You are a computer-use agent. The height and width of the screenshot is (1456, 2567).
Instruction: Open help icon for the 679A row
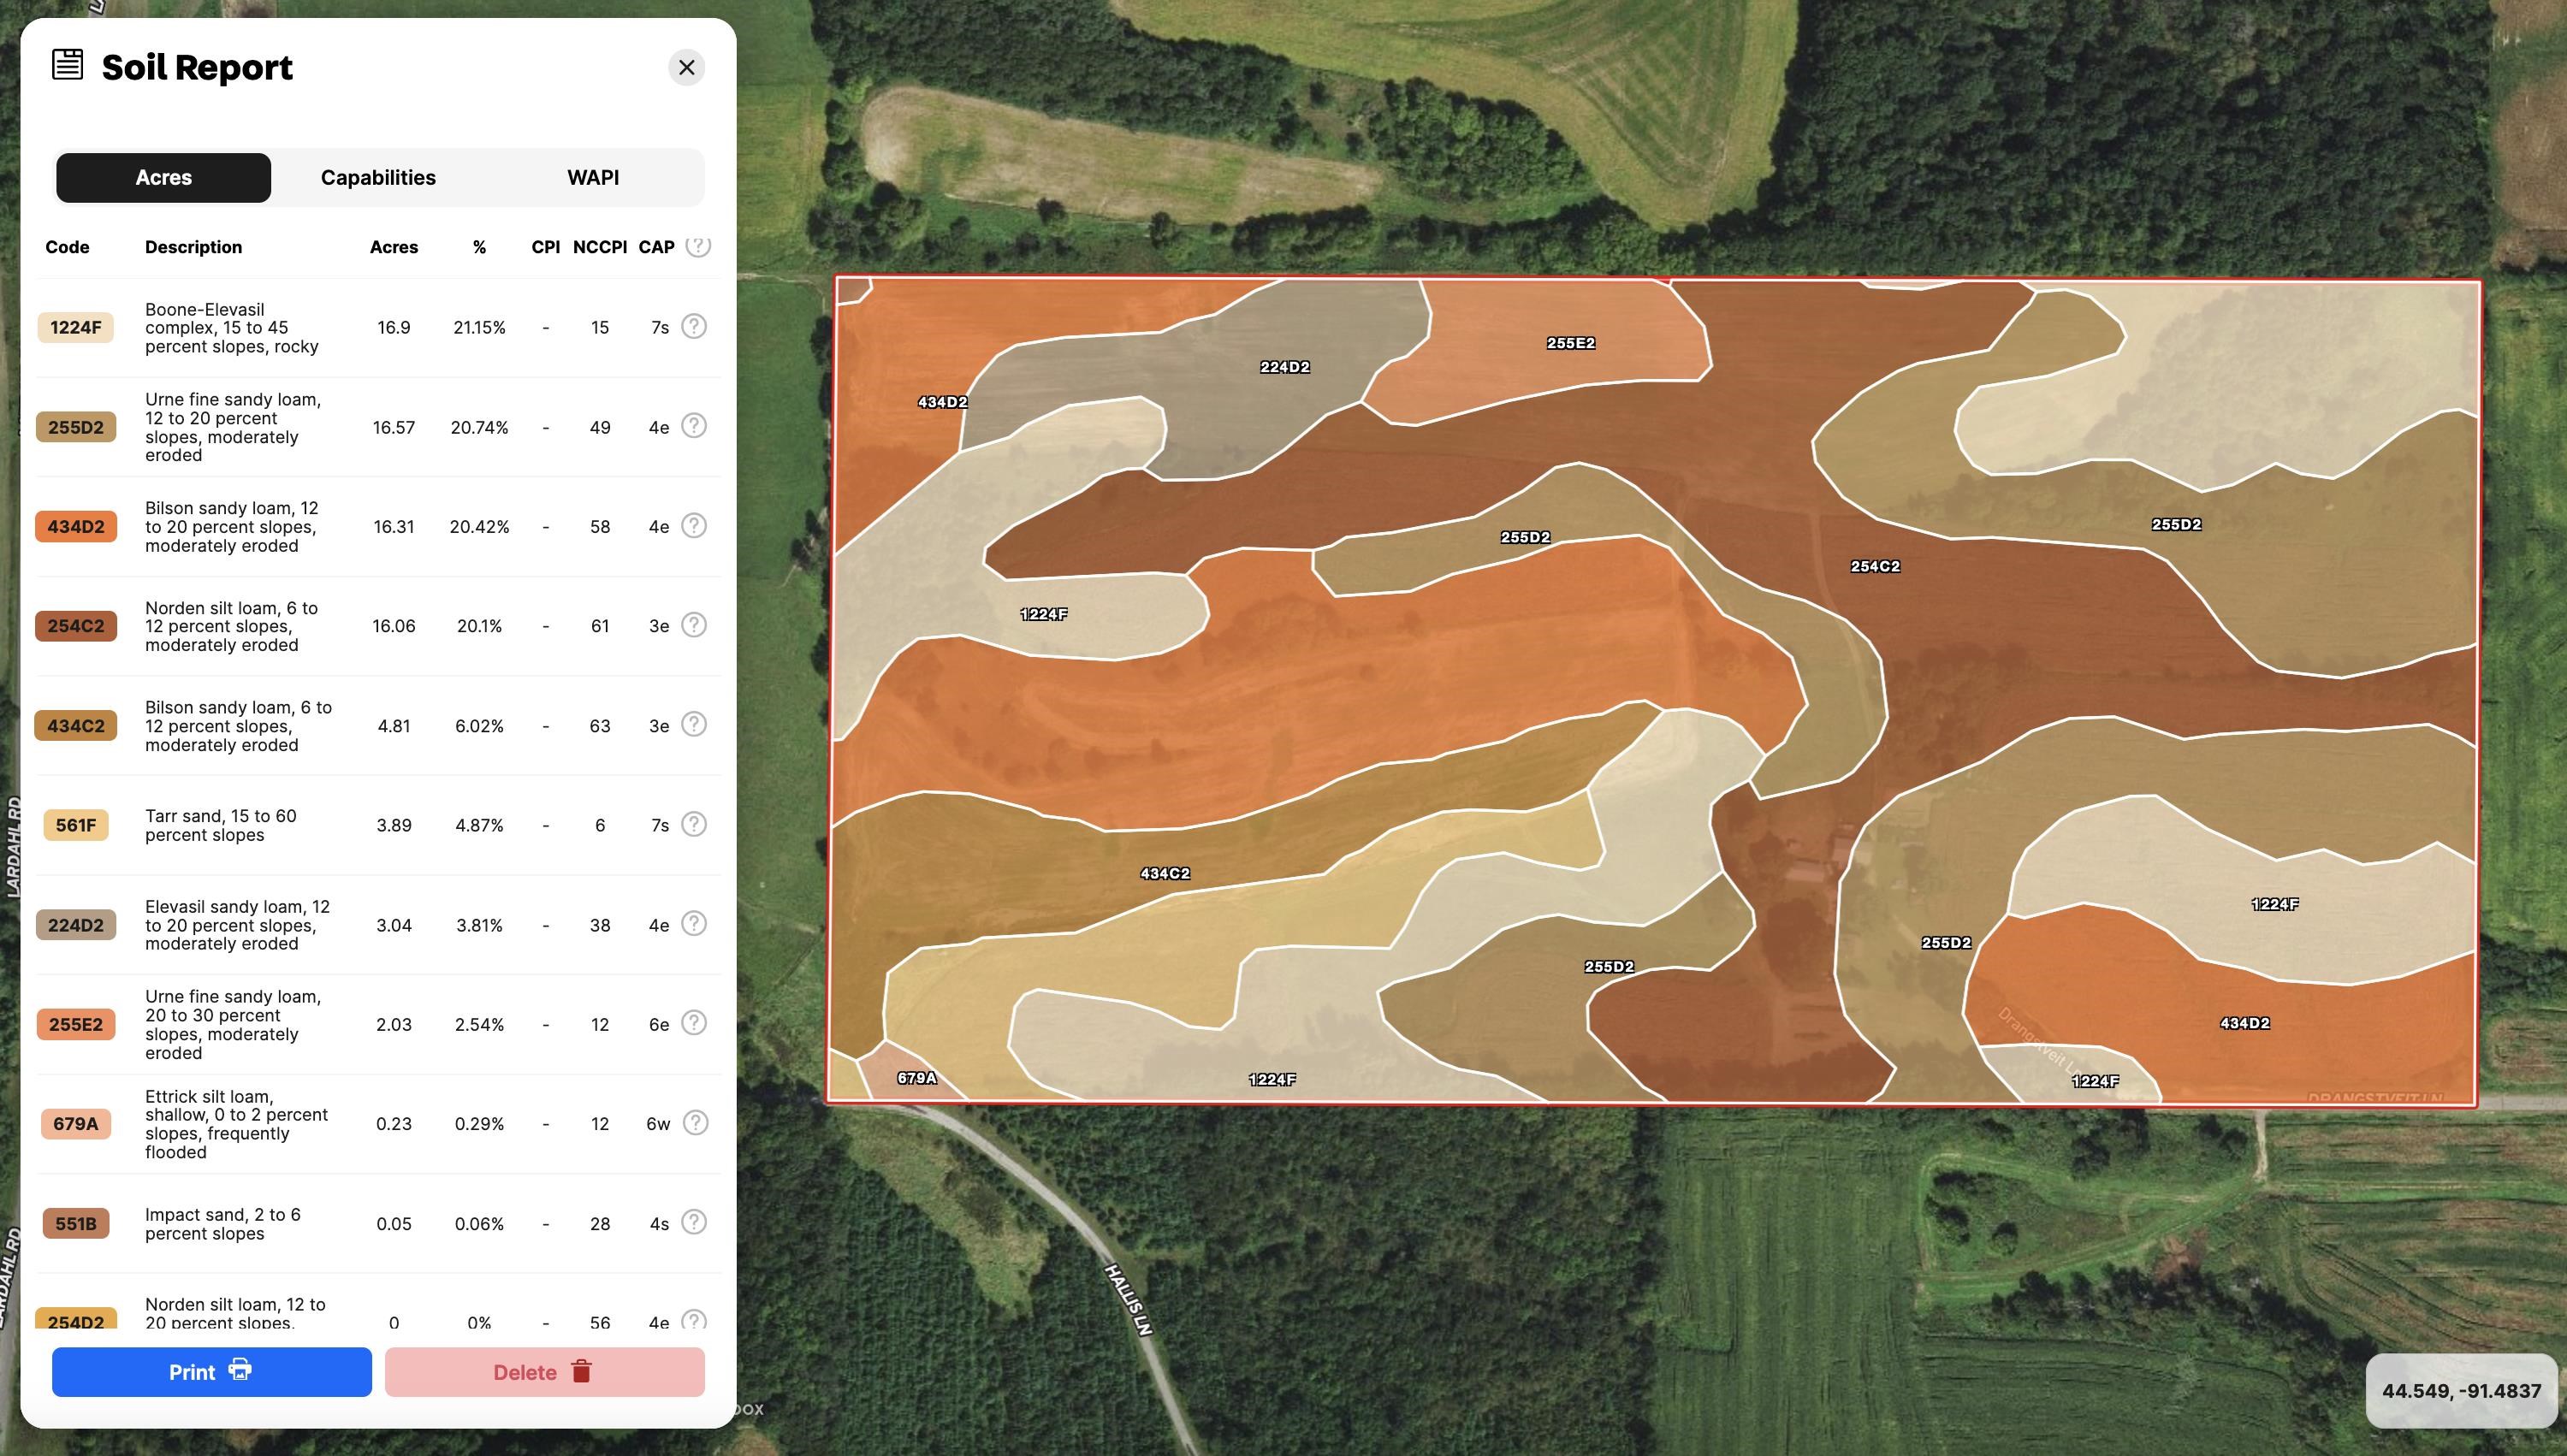695,1123
